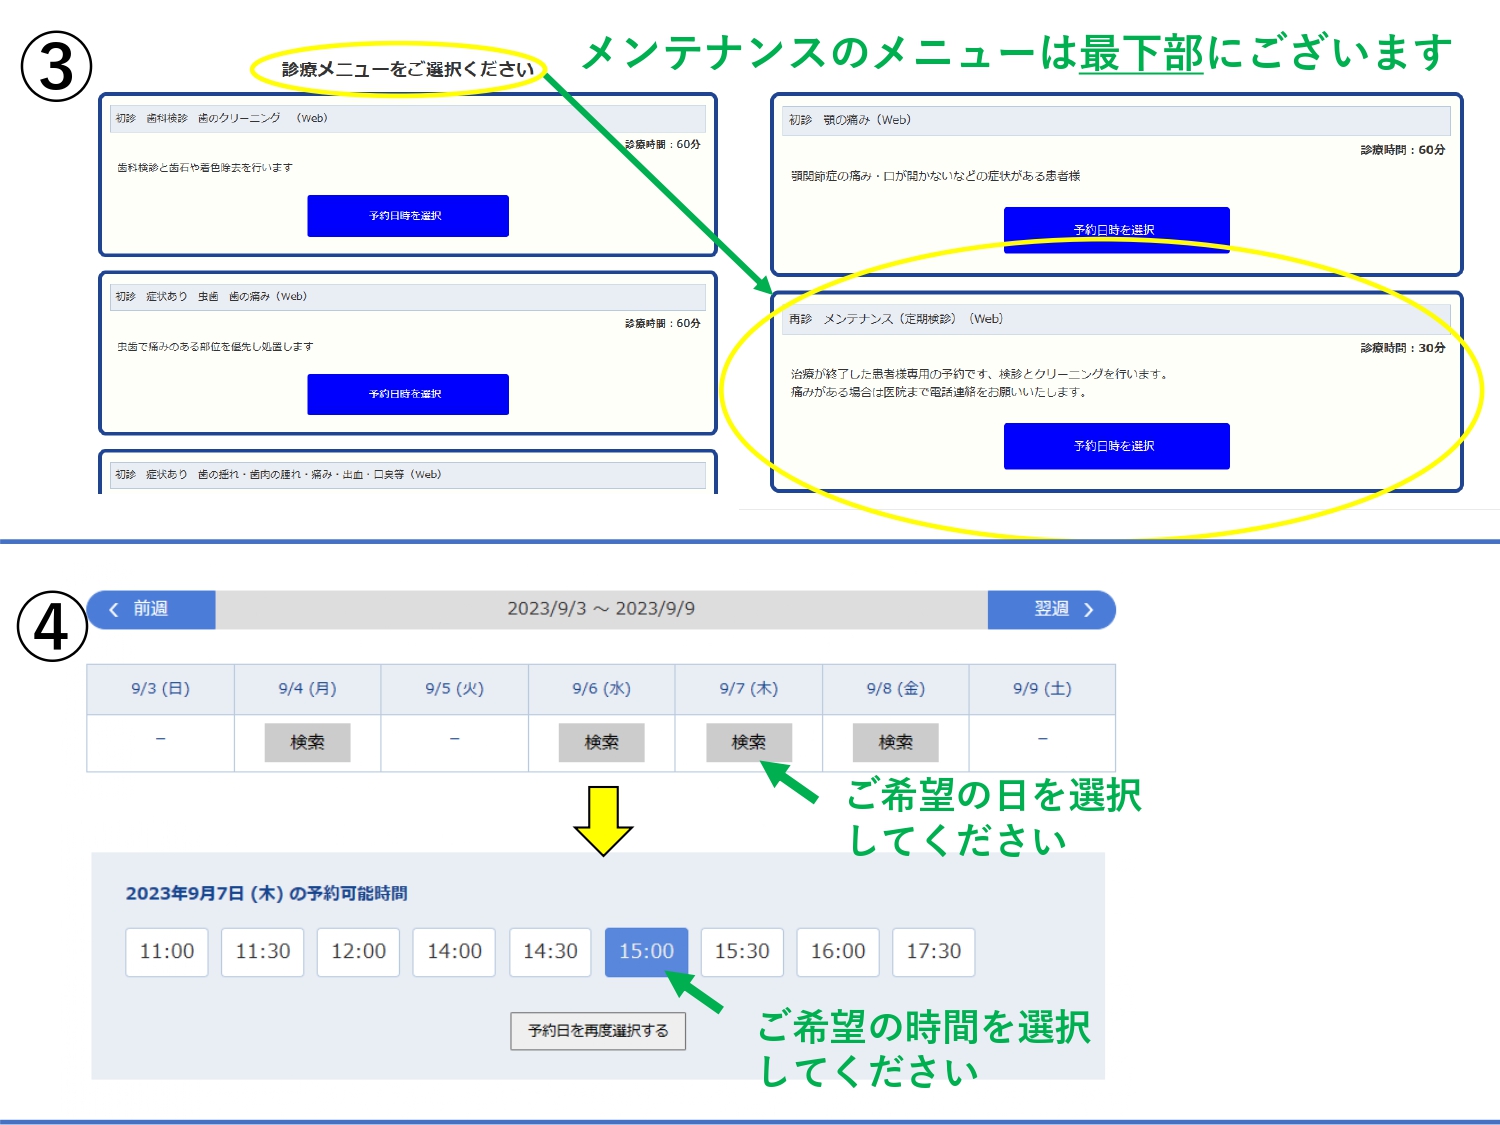Viewport: 1500px width, 1125px height.
Task: Choose the 12:00 time slot
Action: pyautogui.click(x=358, y=951)
